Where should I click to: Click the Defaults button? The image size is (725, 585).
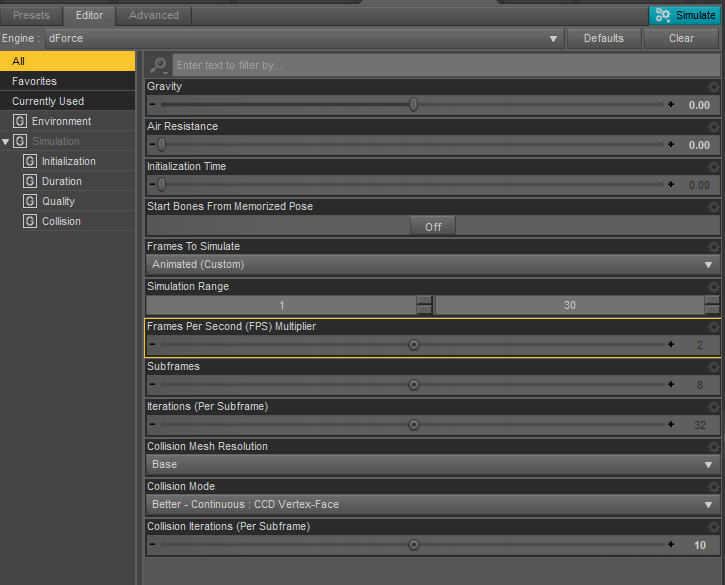(604, 38)
